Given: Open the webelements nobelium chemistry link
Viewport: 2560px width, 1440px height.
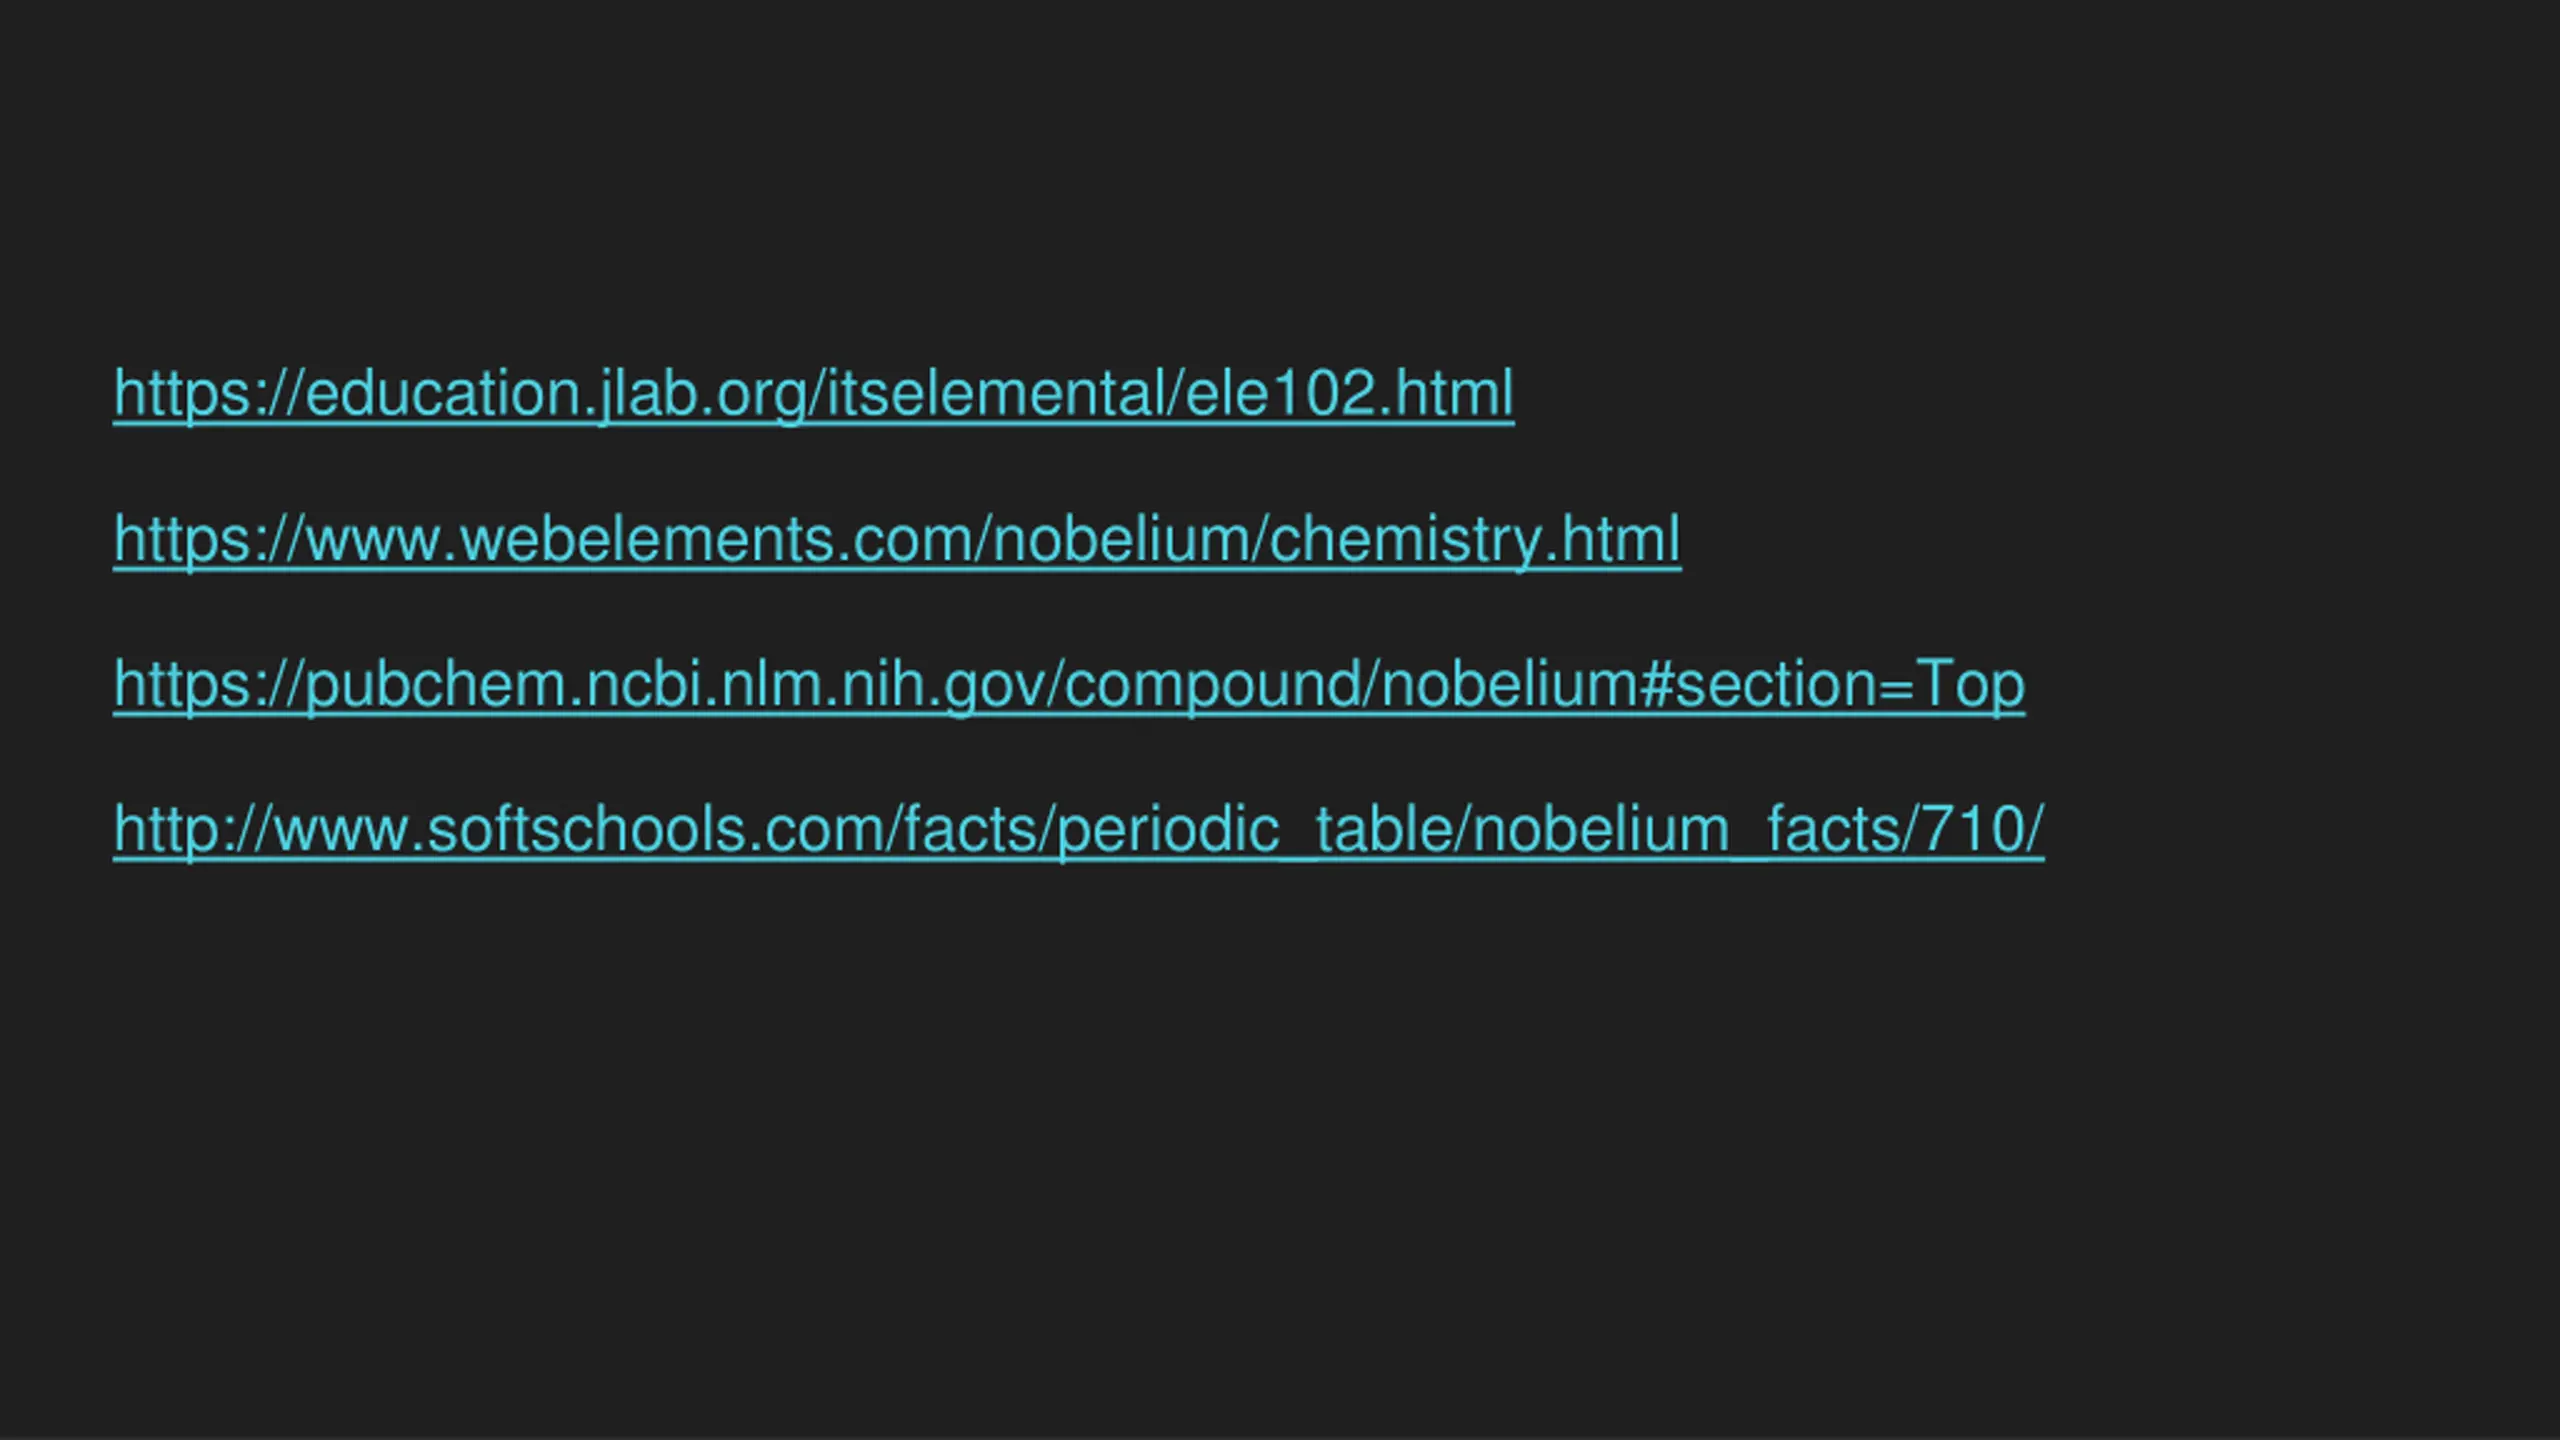Looking at the screenshot, I should 897,540.
